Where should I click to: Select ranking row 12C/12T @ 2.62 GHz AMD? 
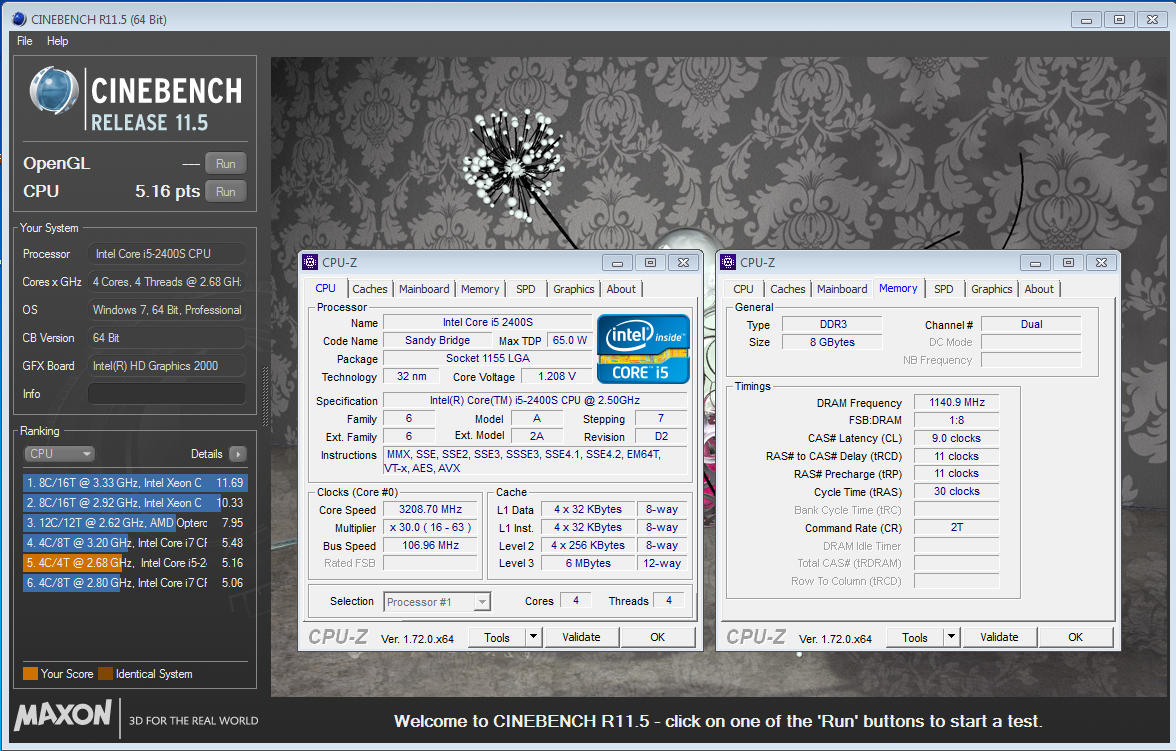(135, 523)
